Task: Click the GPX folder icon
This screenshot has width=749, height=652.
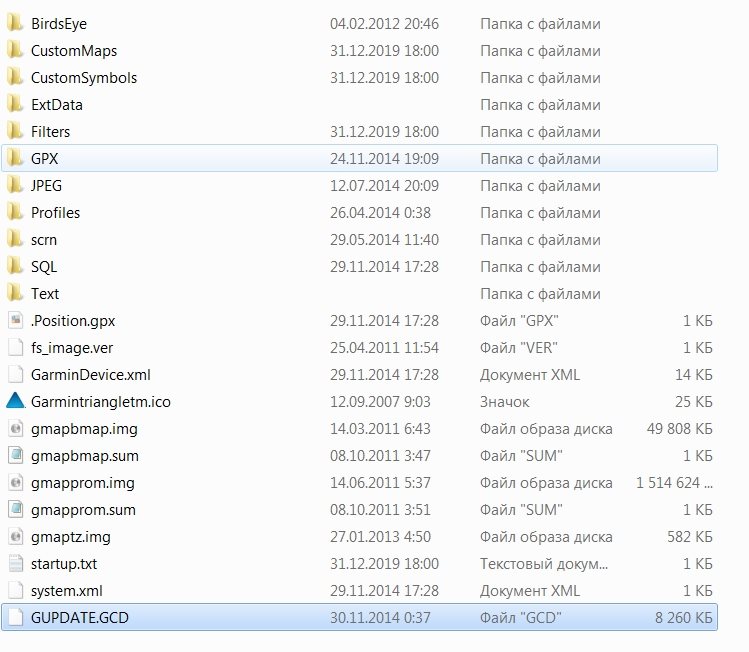Action: click(x=15, y=158)
